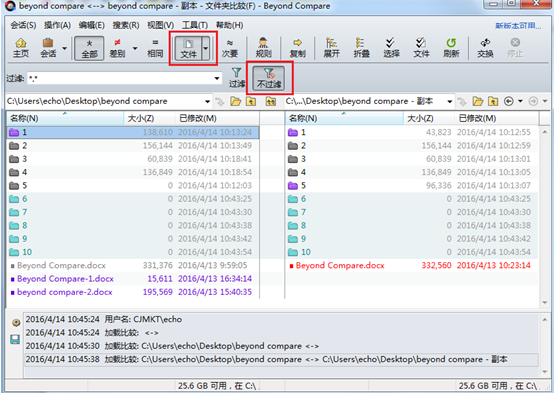This screenshot has width=554, height=393.
Task: Sort the left pane by 大小(Z) column
Action: [x=149, y=118]
